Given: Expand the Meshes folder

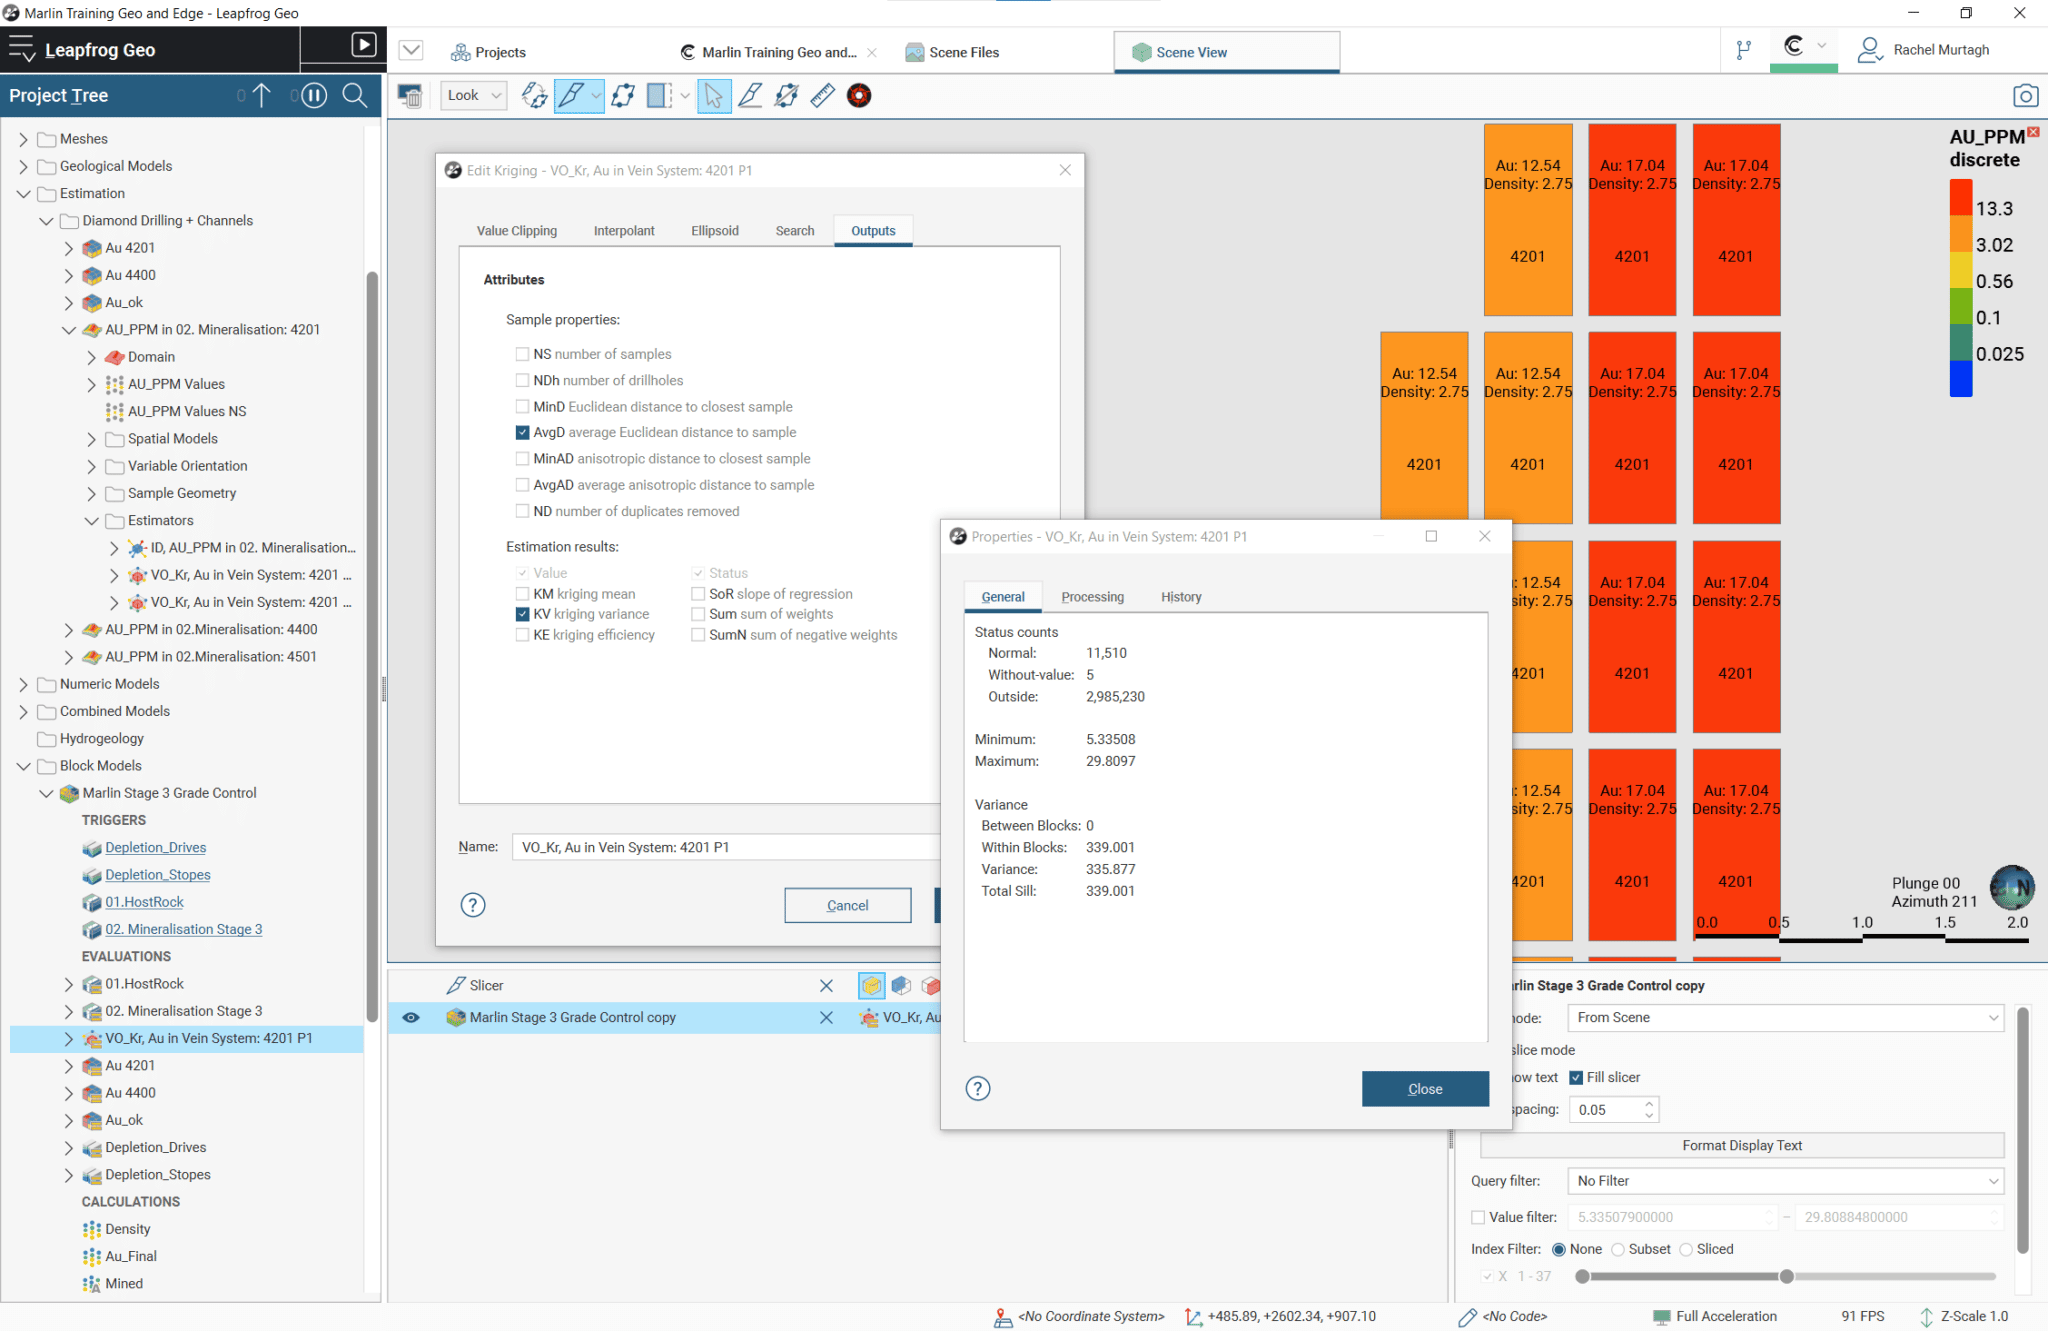Looking at the screenshot, I should pyautogui.click(x=24, y=139).
